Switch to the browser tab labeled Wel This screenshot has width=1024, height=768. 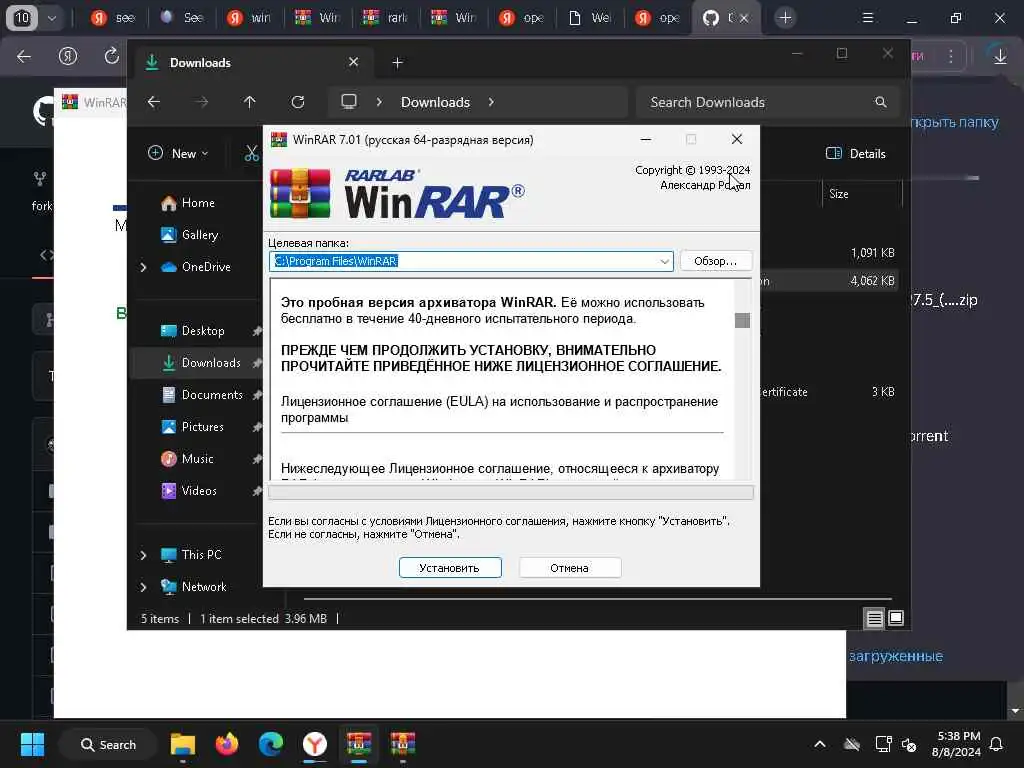click(x=590, y=18)
